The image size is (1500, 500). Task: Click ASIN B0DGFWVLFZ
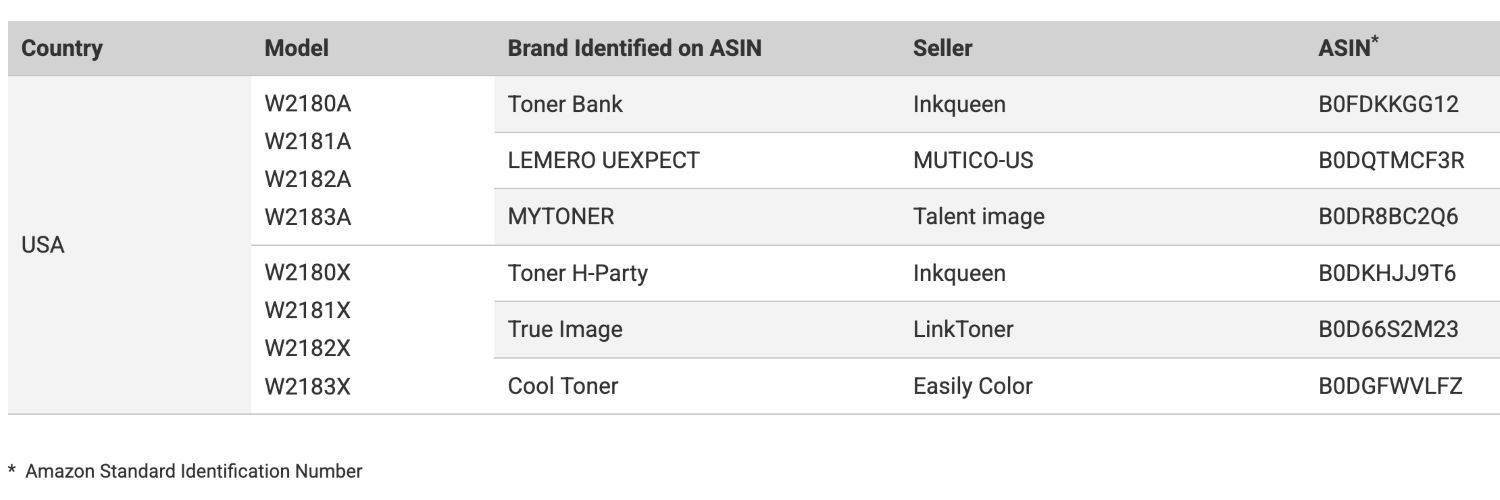[1390, 386]
